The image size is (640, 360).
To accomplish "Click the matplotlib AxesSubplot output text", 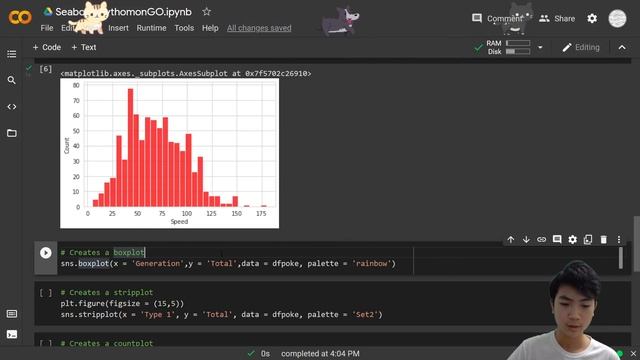I will [x=186, y=73].
